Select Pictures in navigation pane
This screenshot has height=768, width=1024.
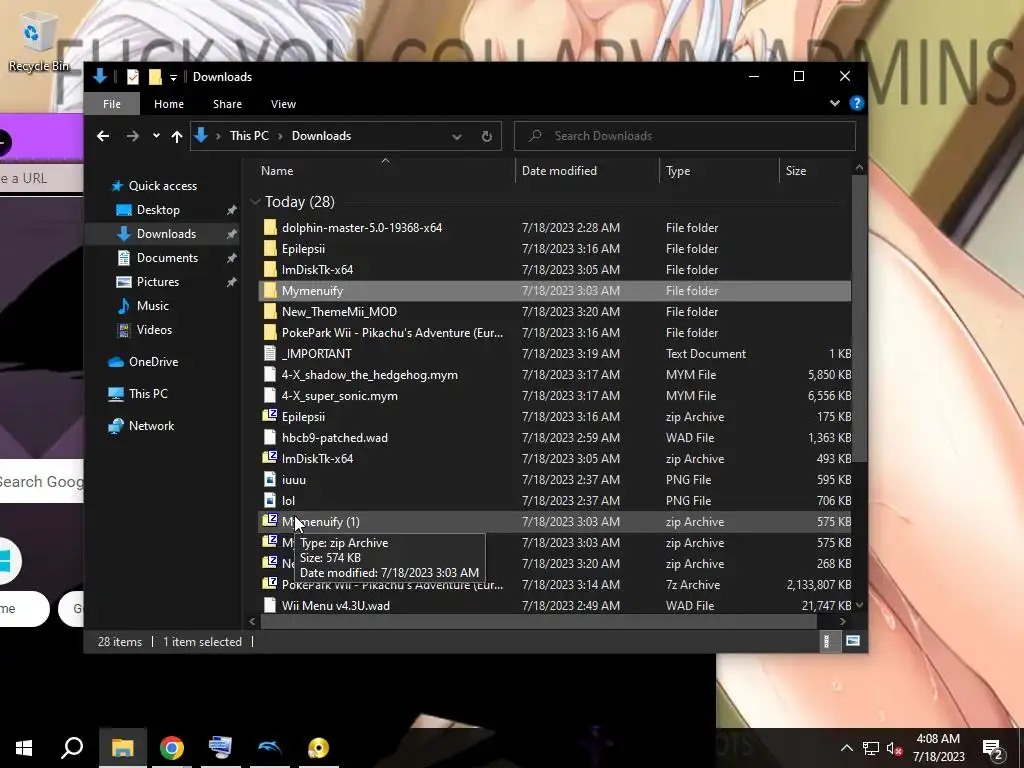157,281
